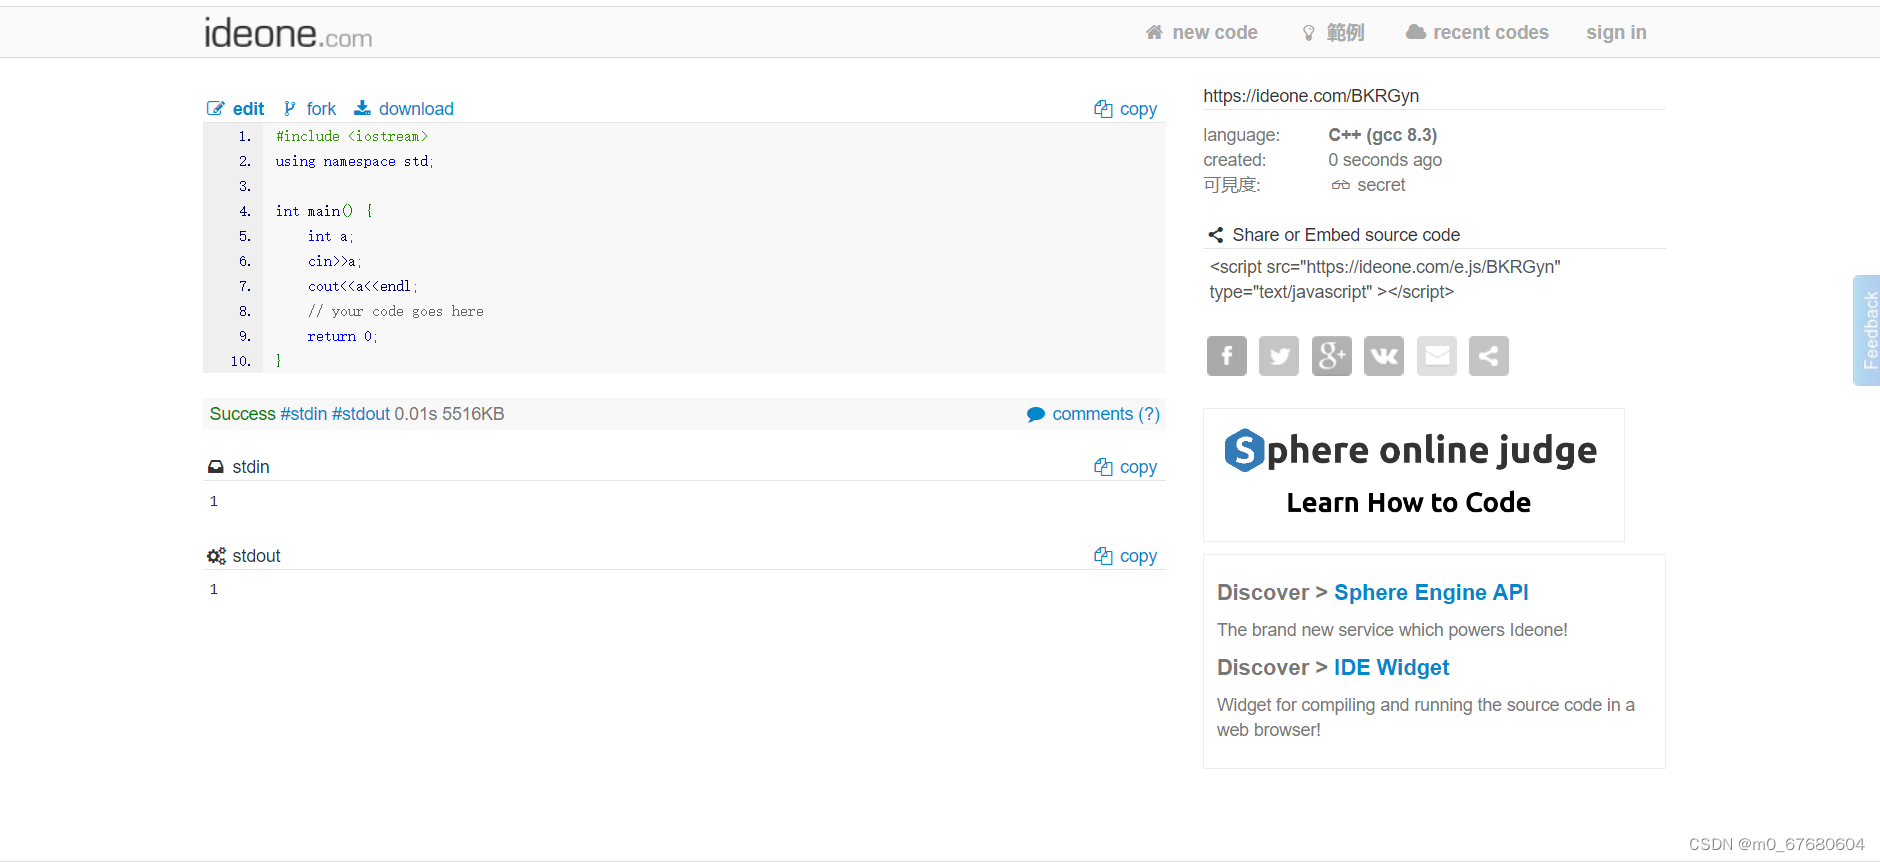Click the fork branch icon
The image size is (1880, 862).
pos(290,108)
